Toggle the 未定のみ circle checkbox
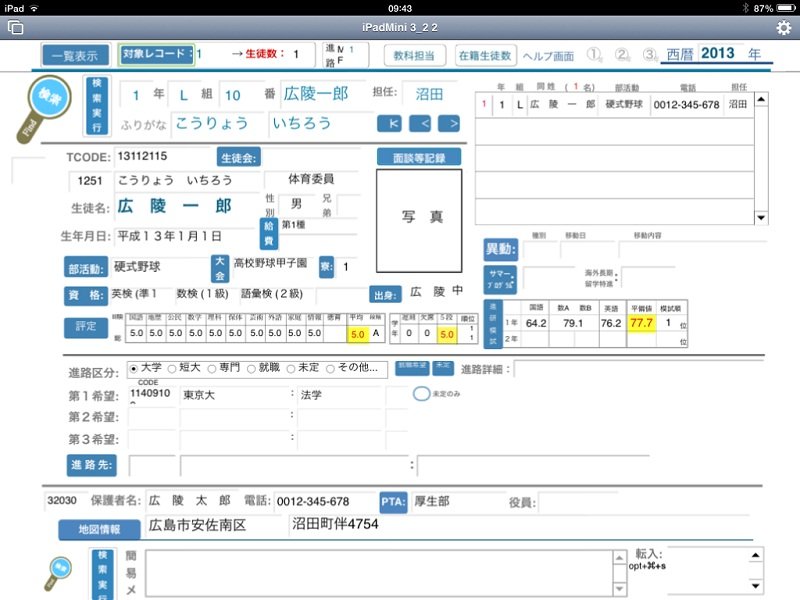 click(x=421, y=393)
